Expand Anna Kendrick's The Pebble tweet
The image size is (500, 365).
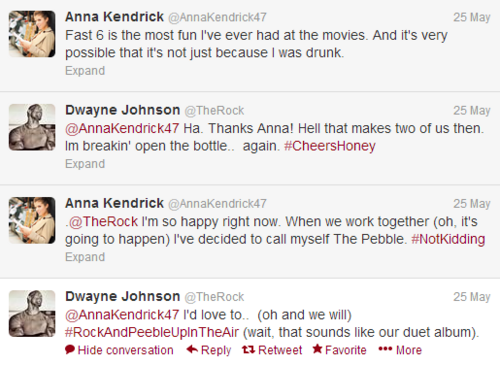pyautogui.click(x=85, y=257)
